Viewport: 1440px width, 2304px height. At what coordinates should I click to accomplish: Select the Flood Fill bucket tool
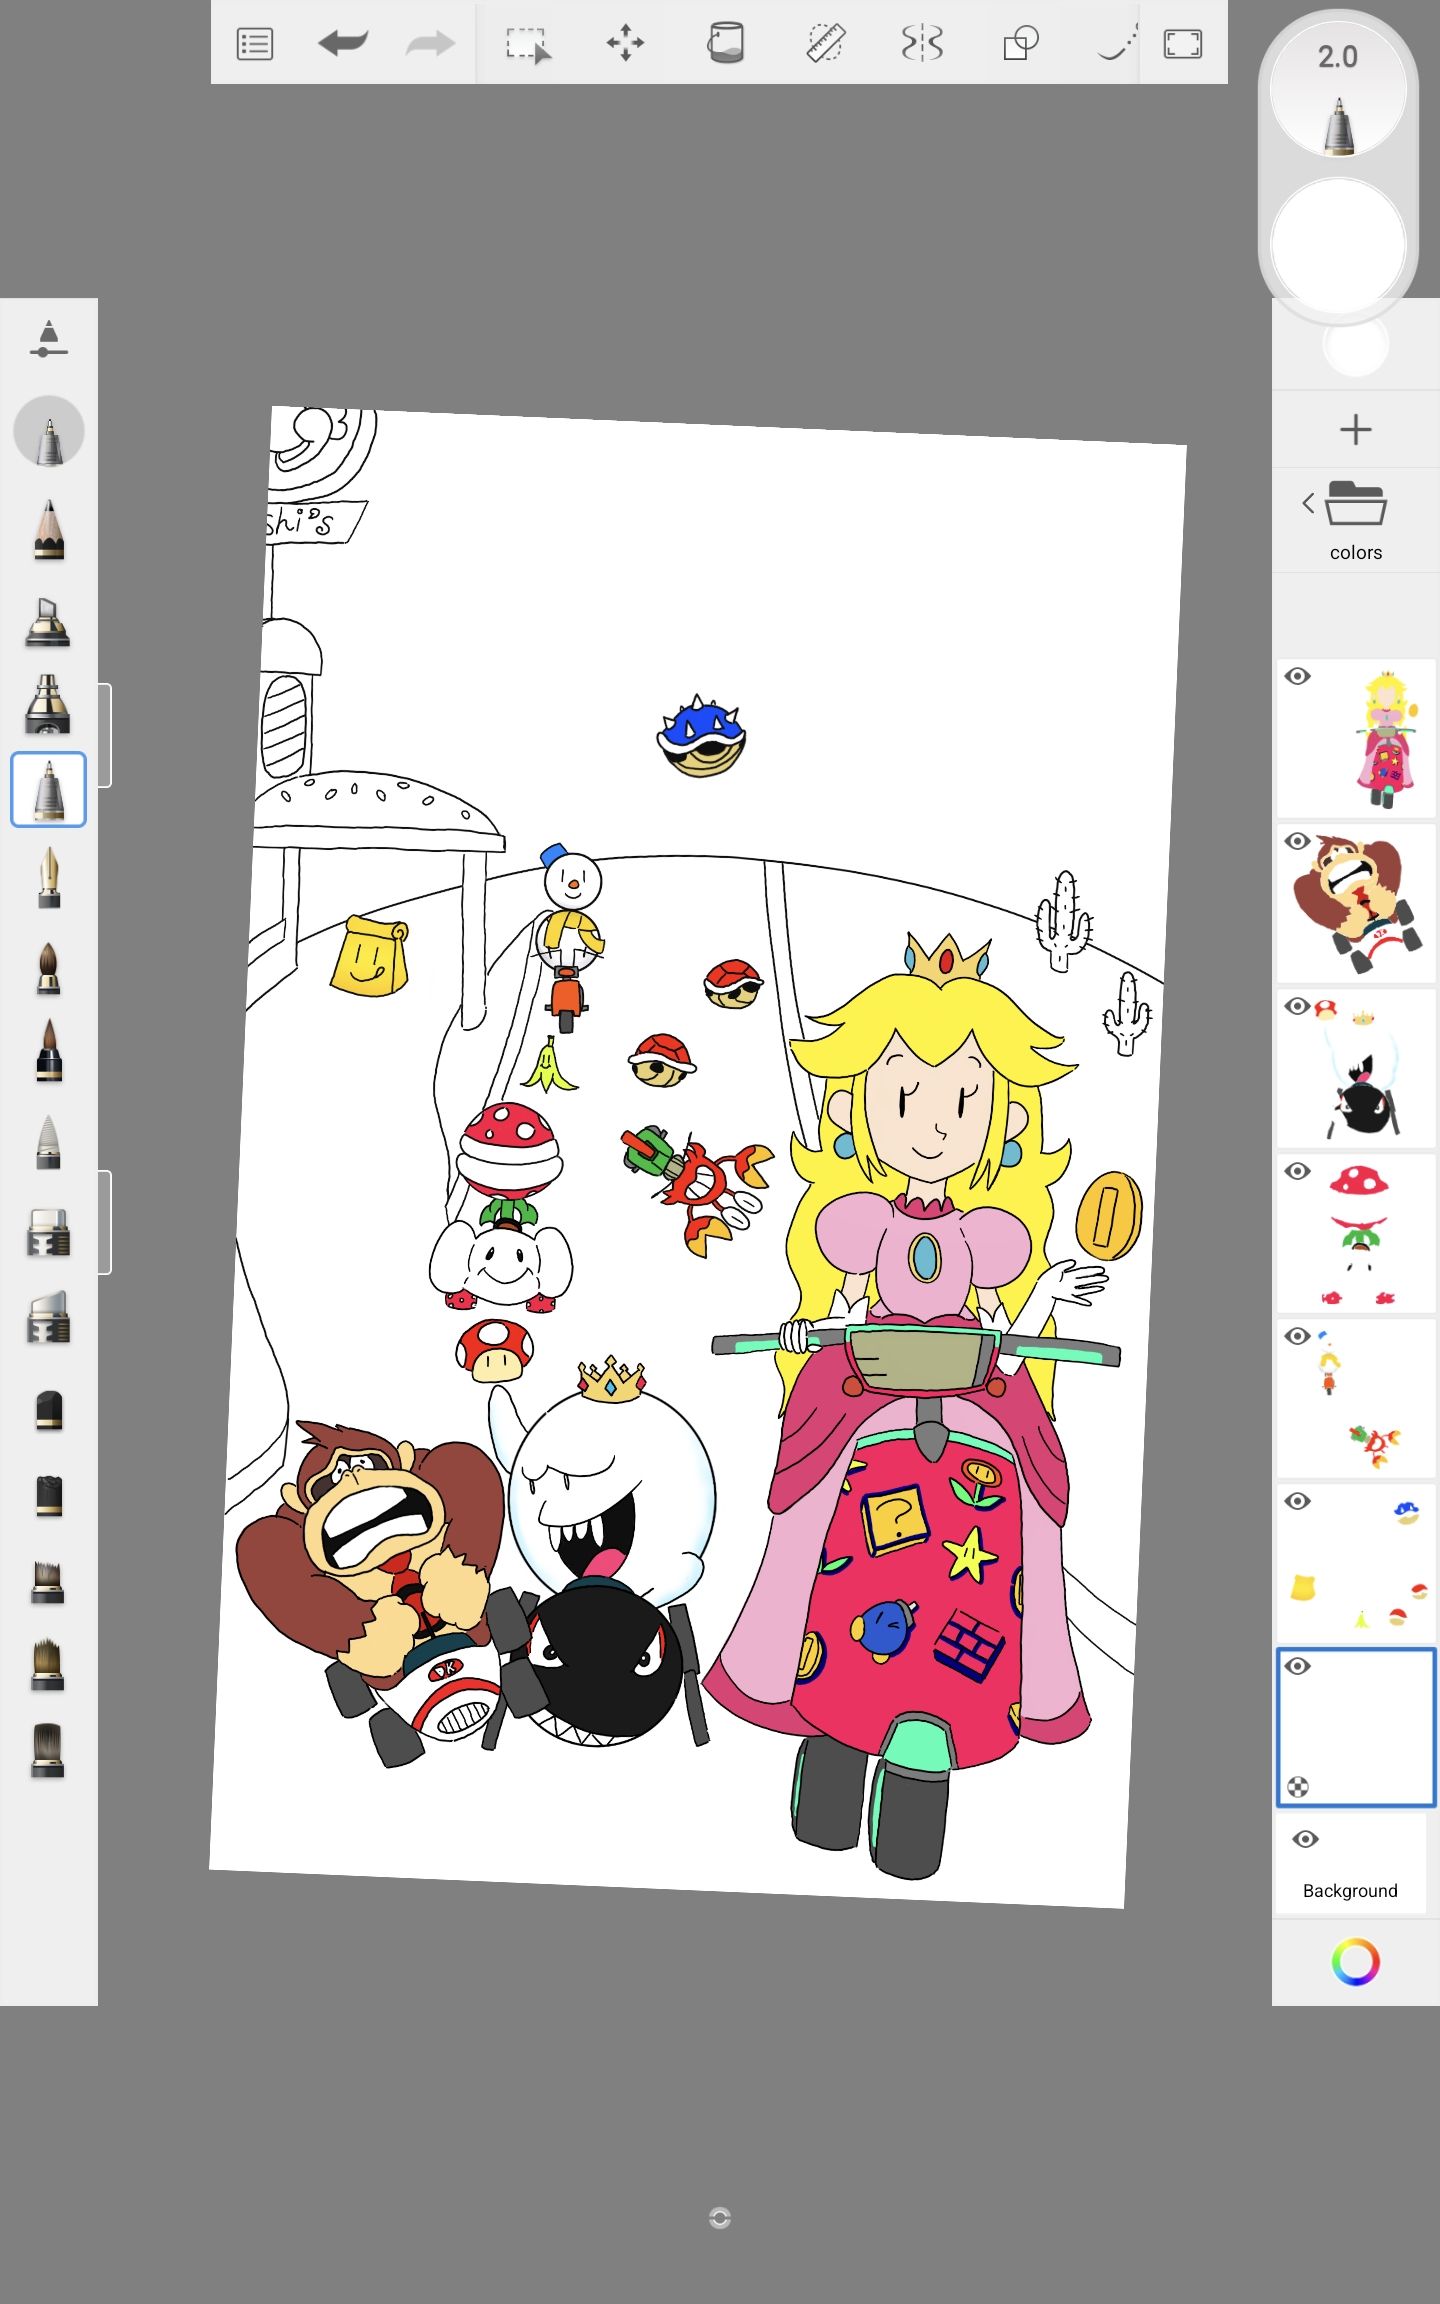click(x=726, y=43)
